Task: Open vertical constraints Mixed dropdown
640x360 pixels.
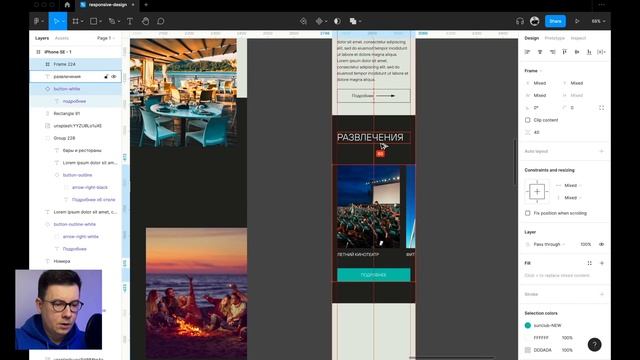Action: [573, 198]
